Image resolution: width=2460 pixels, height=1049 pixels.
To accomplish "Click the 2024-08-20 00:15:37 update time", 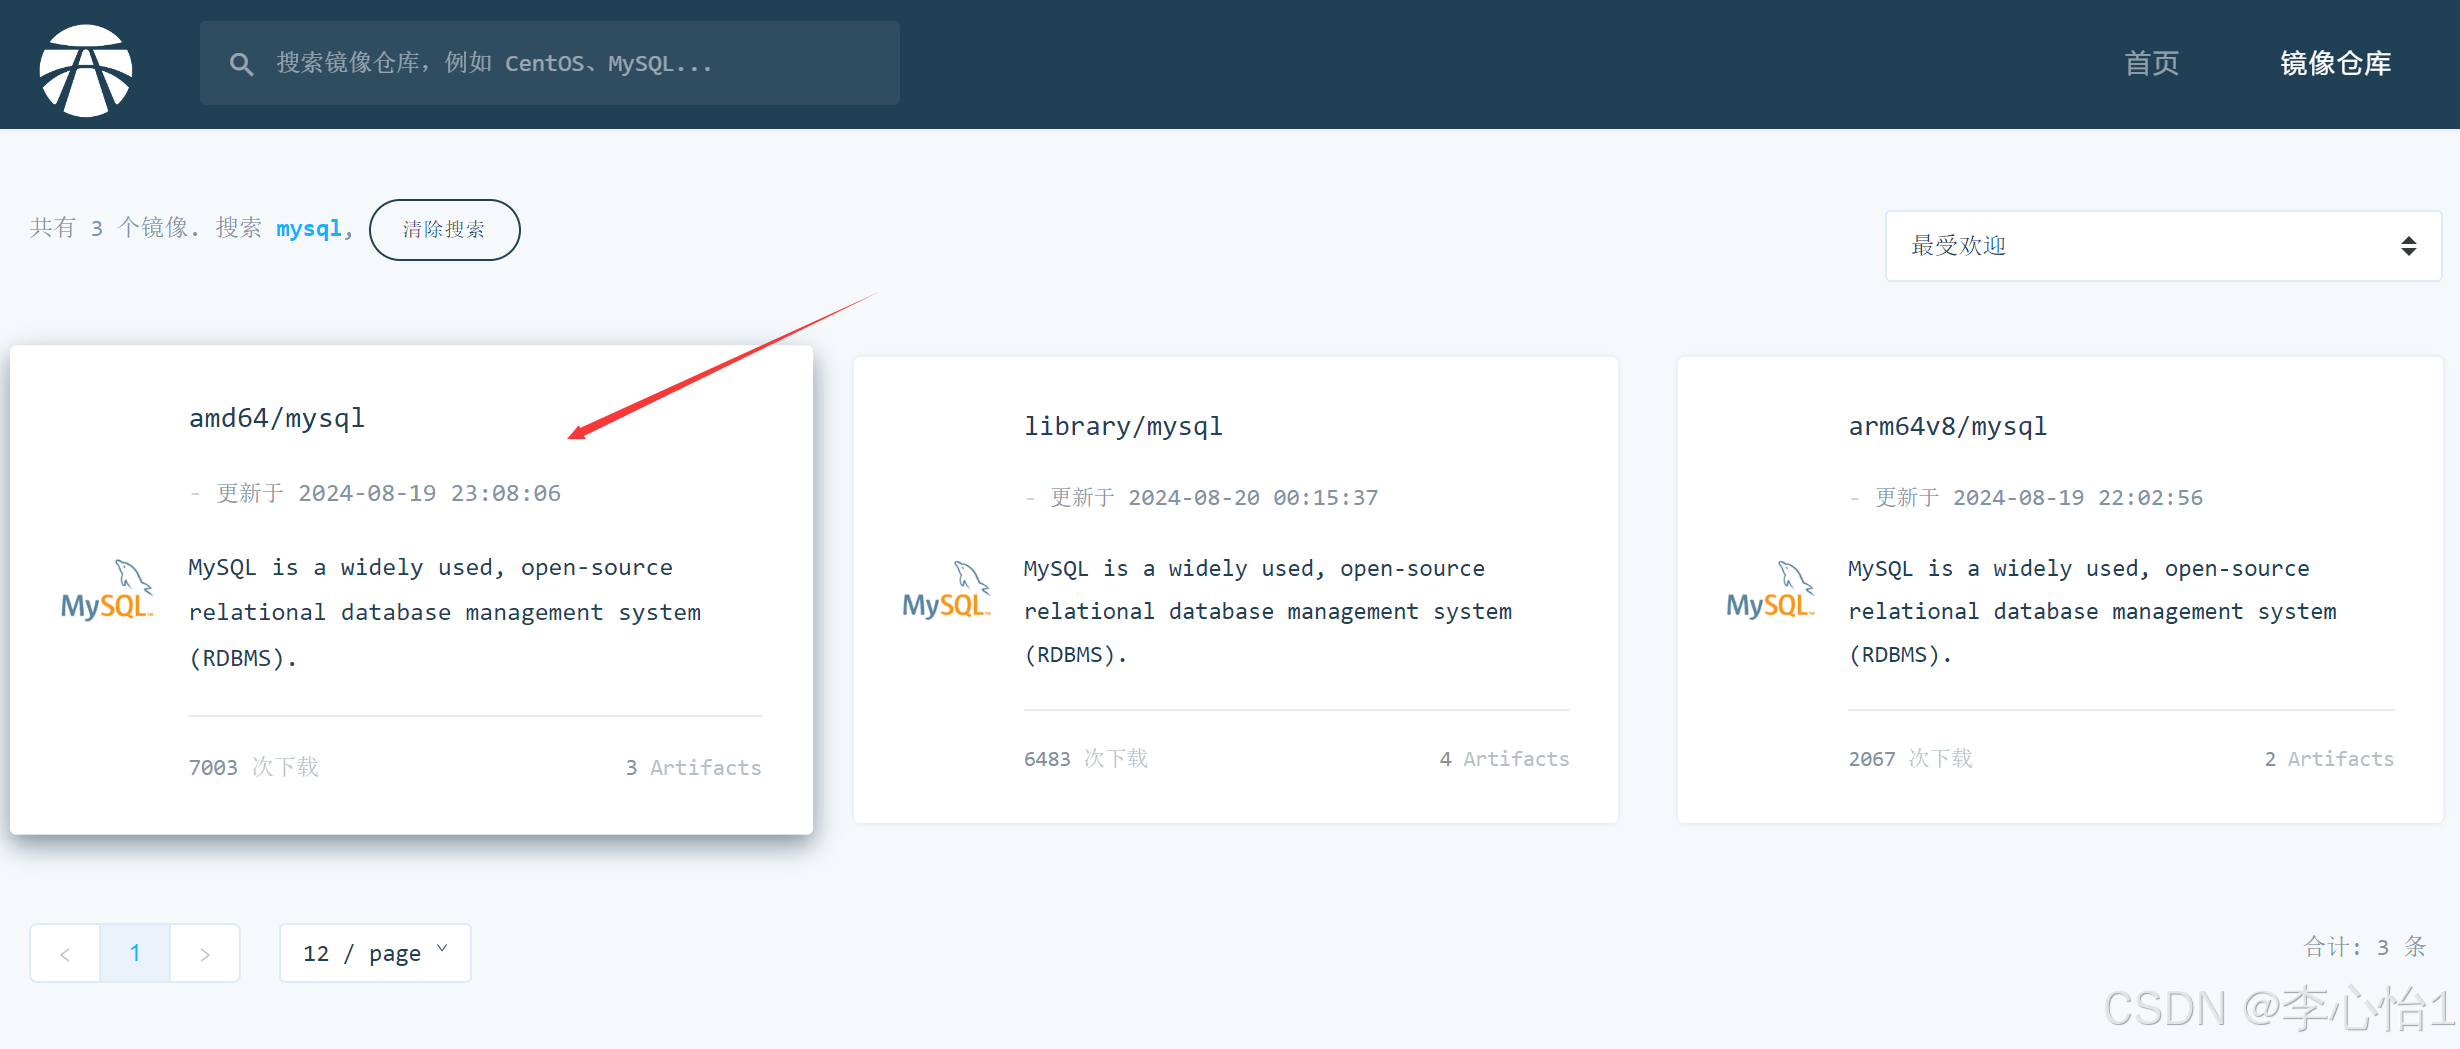I will point(1253,497).
